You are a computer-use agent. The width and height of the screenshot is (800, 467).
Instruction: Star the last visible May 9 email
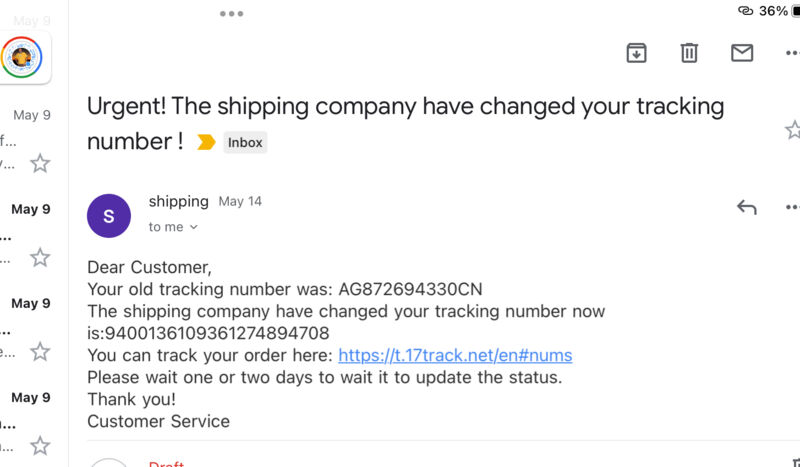click(40, 446)
